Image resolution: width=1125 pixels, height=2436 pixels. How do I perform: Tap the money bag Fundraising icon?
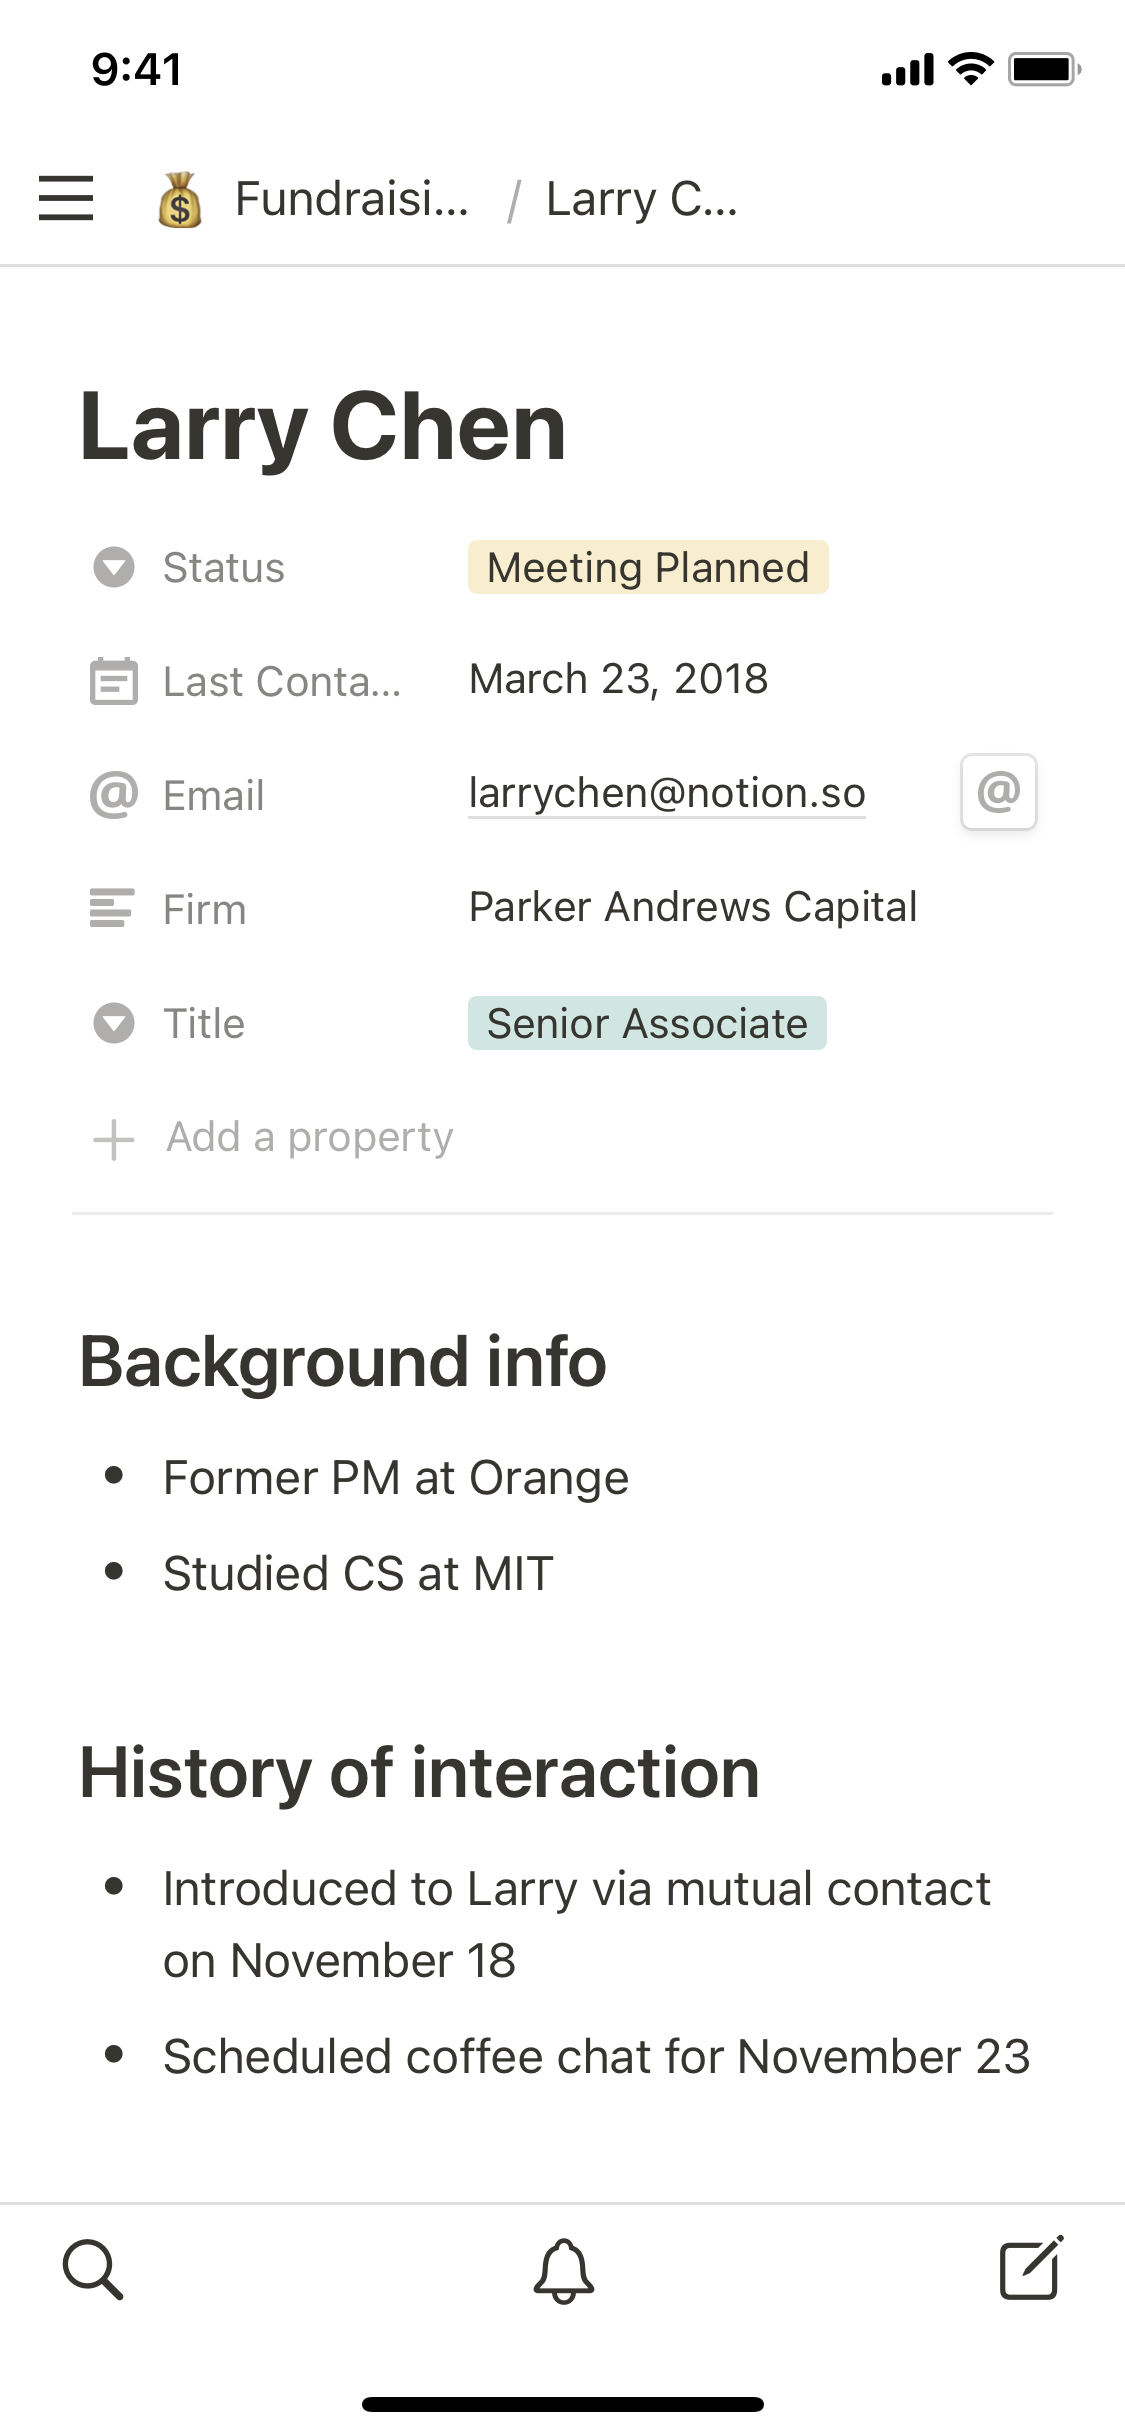click(180, 200)
